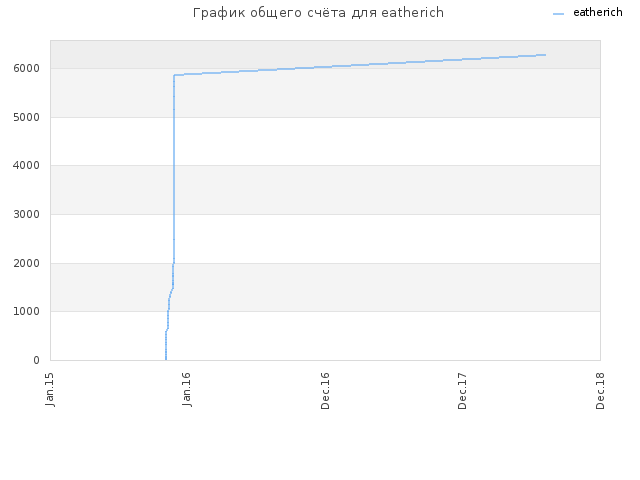This screenshot has width=640, height=480.
Task: Click the blue legend line marker
Action: (x=558, y=14)
